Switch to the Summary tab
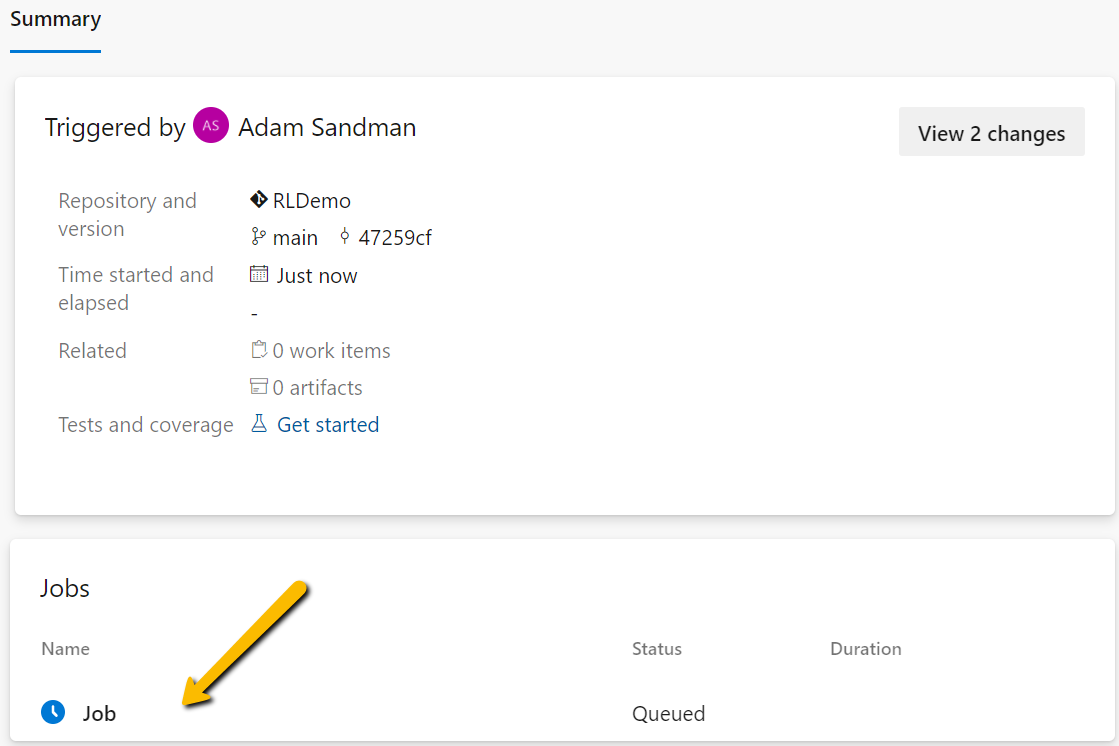Viewport: 1119px width, 746px height. tap(56, 19)
